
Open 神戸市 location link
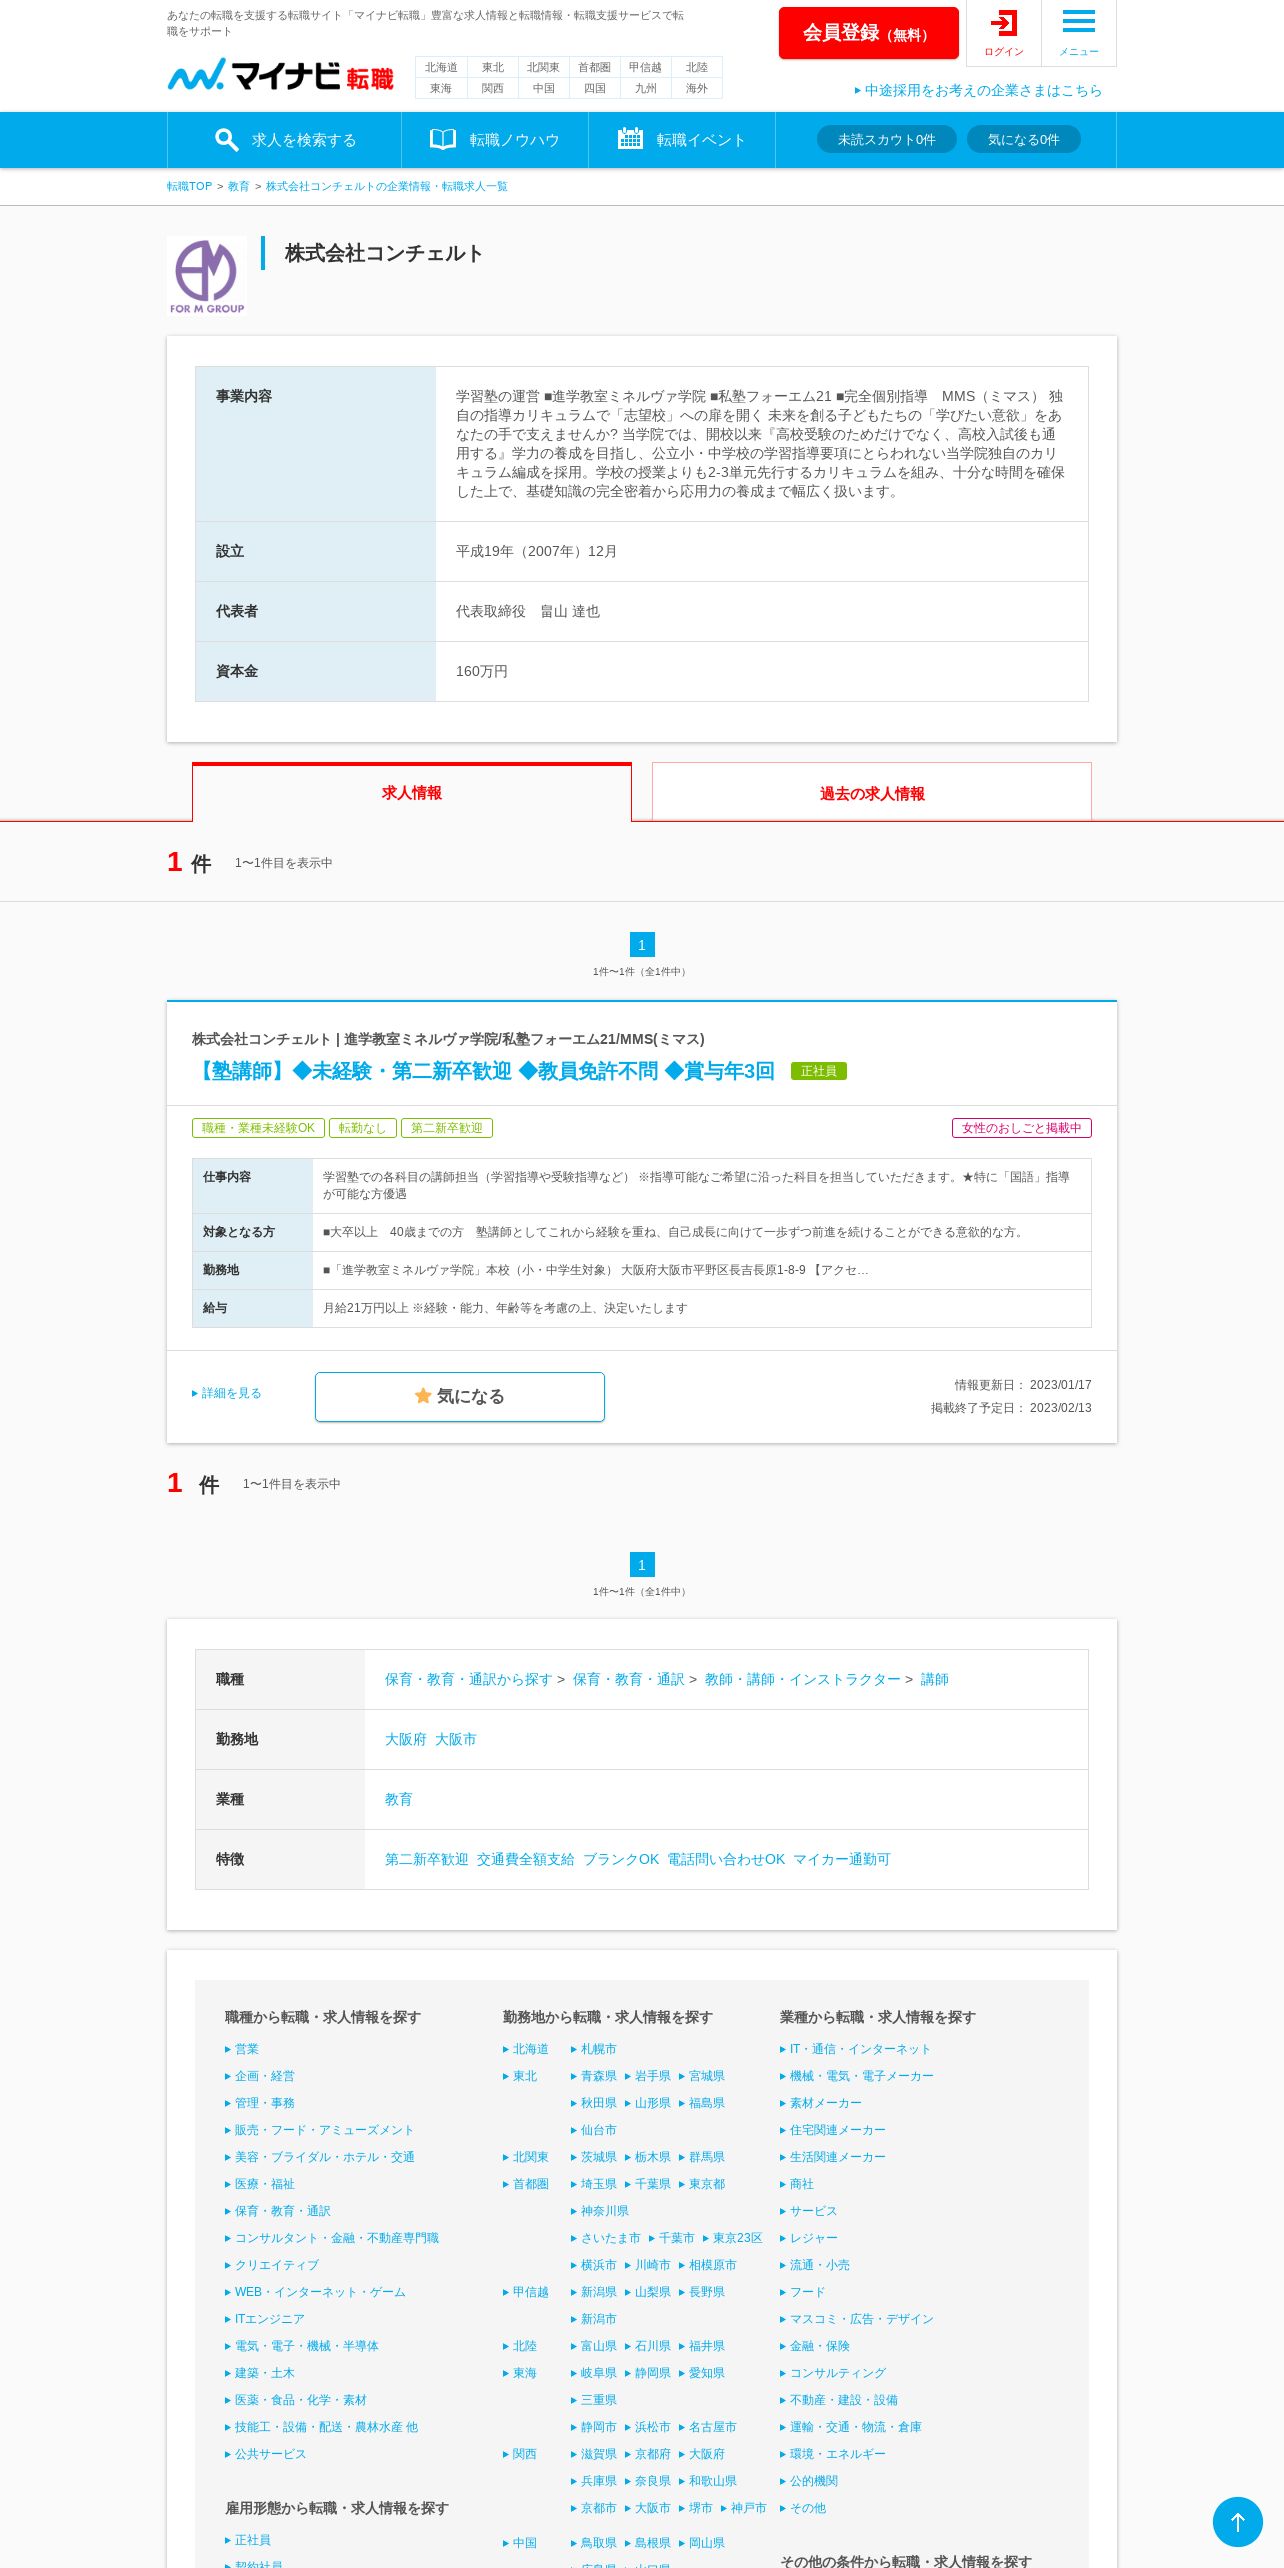744,2508
